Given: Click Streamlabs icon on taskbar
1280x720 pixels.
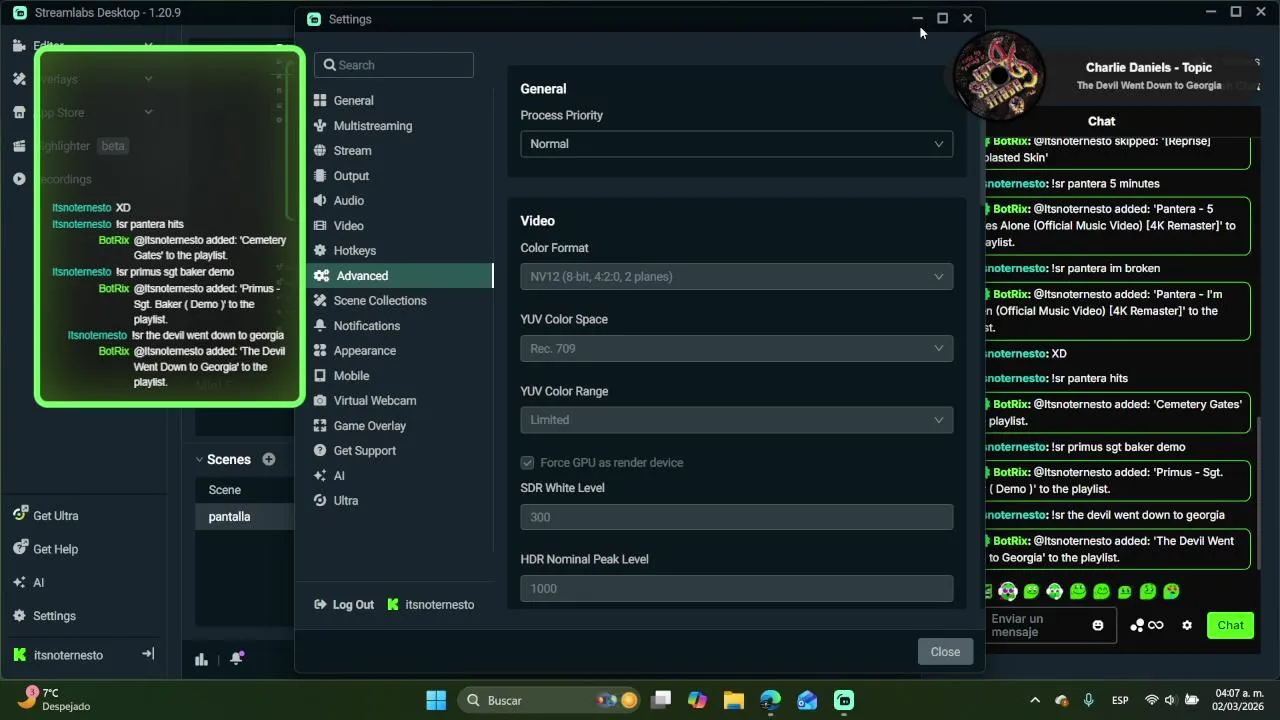Looking at the screenshot, I should coord(844,700).
